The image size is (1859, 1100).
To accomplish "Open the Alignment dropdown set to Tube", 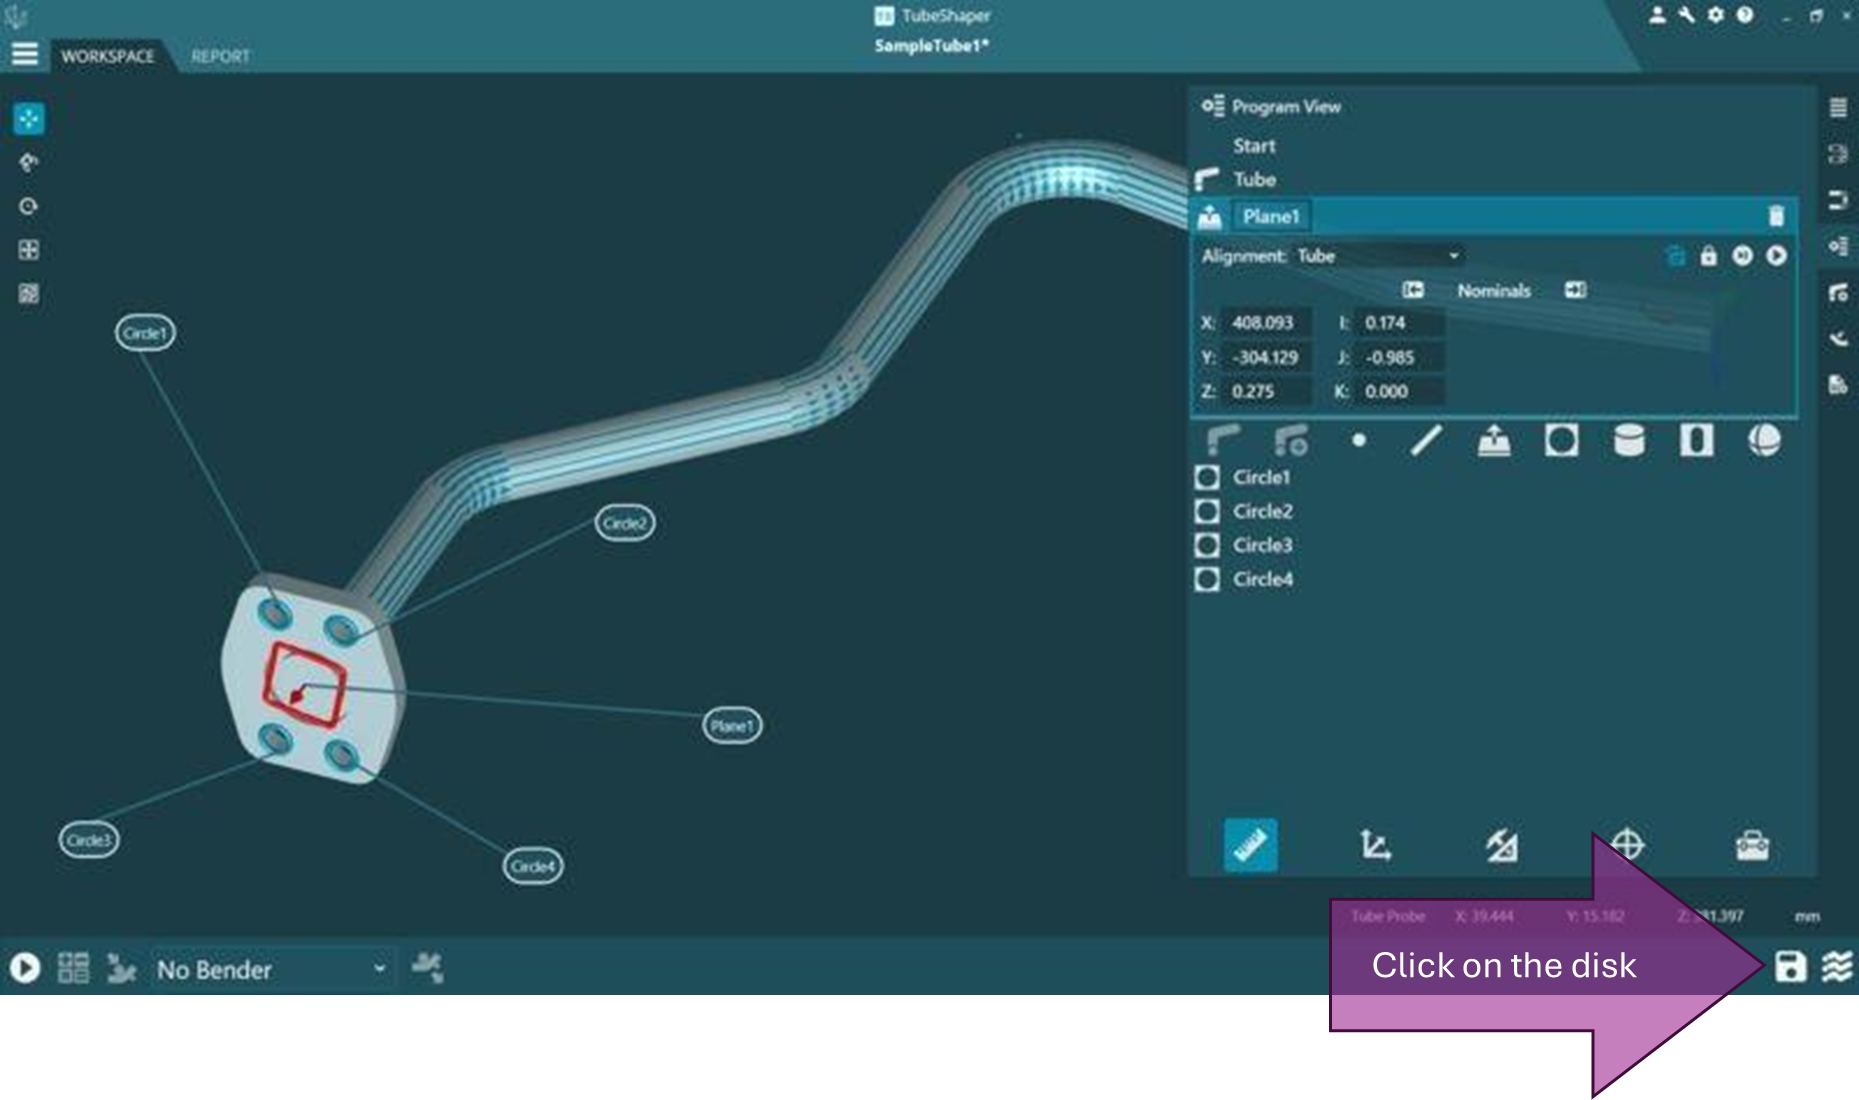I will click(x=1380, y=256).
